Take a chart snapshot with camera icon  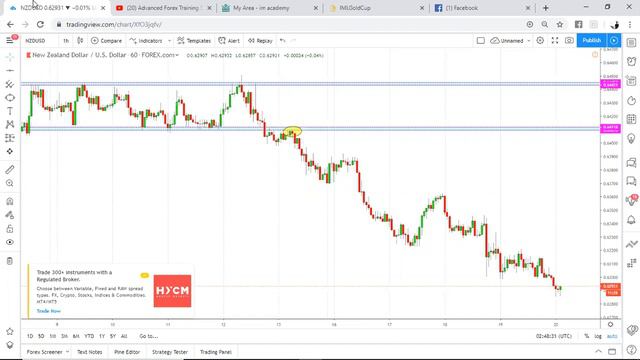click(569, 41)
